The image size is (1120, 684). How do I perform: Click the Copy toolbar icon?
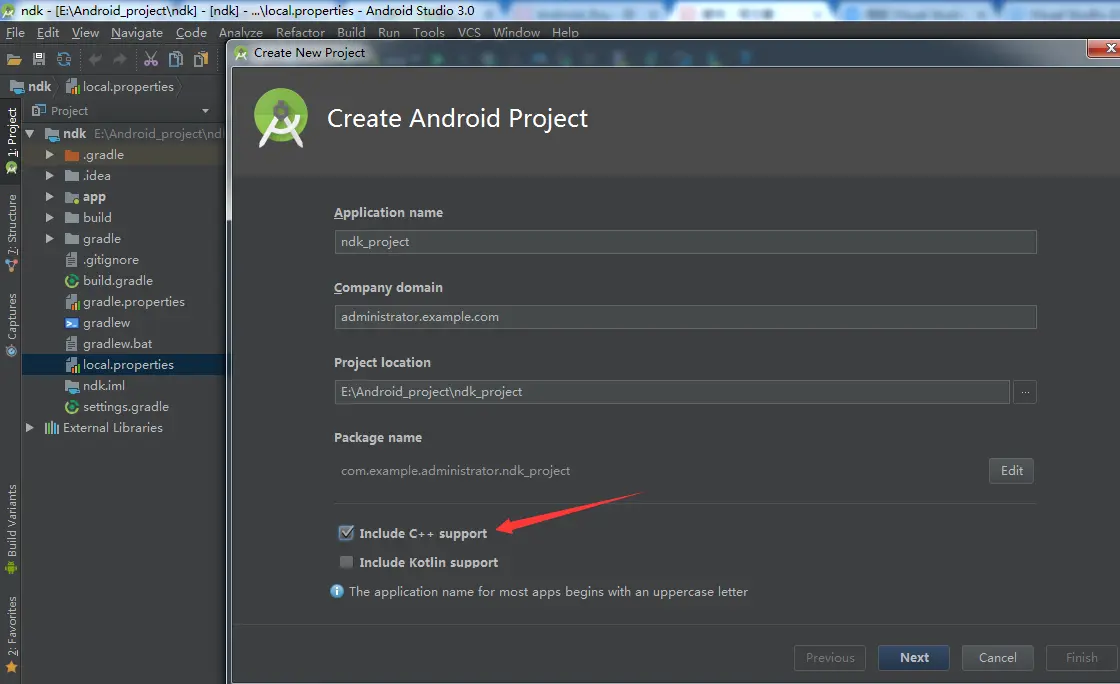pos(176,59)
